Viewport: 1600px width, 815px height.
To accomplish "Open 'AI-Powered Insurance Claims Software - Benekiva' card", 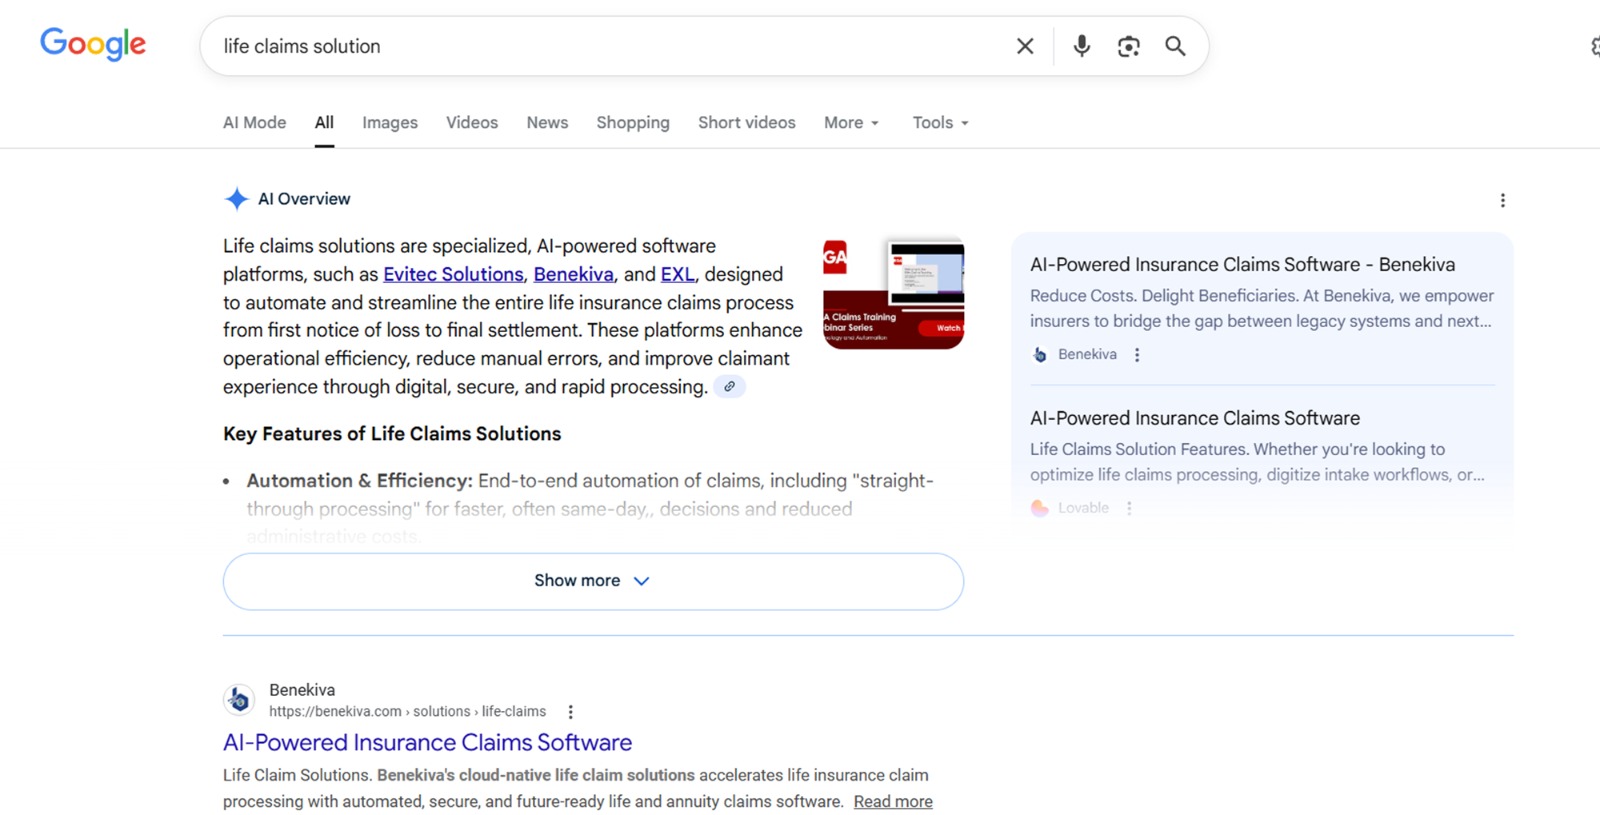I will click(x=1242, y=264).
